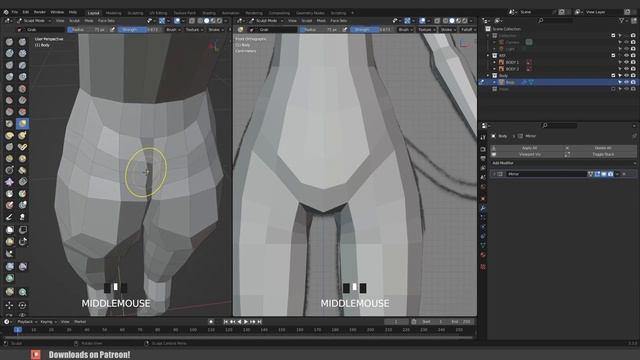Switch to the Sculpting workspace tab

(x=135, y=13)
